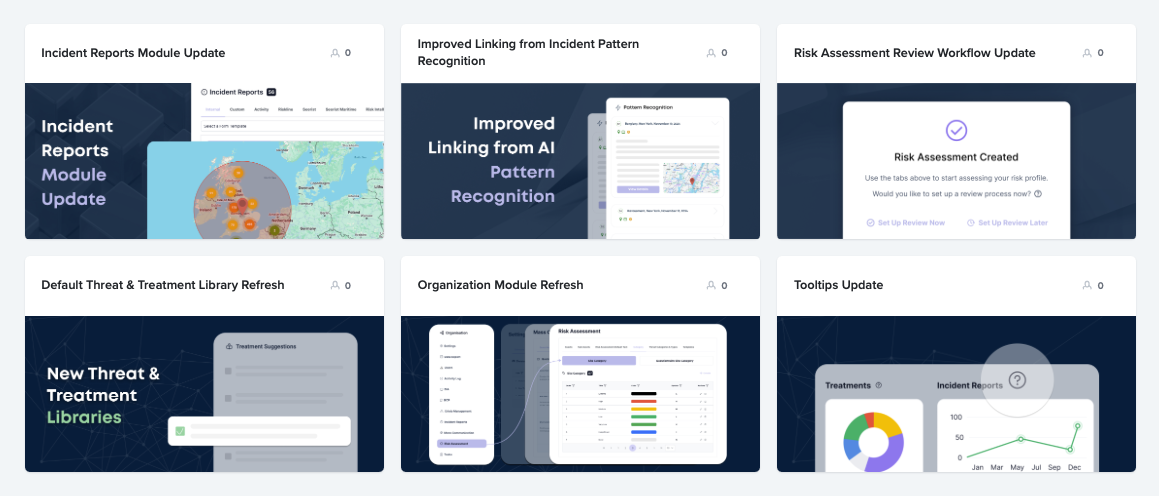
Task: Click the participant count 0 on Risk Assessment Review card
Action: [x=1101, y=53]
